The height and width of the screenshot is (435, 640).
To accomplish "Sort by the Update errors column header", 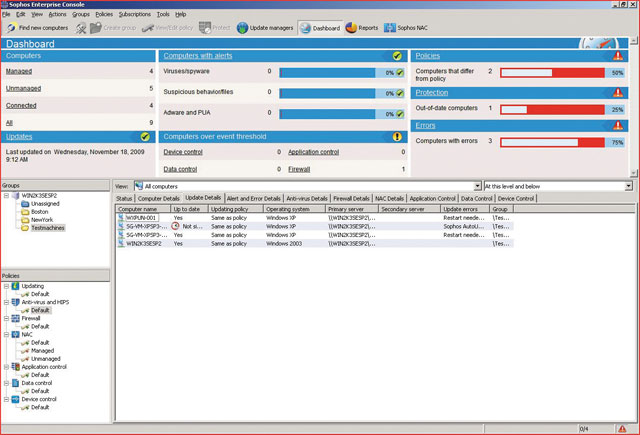I will [465, 209].
